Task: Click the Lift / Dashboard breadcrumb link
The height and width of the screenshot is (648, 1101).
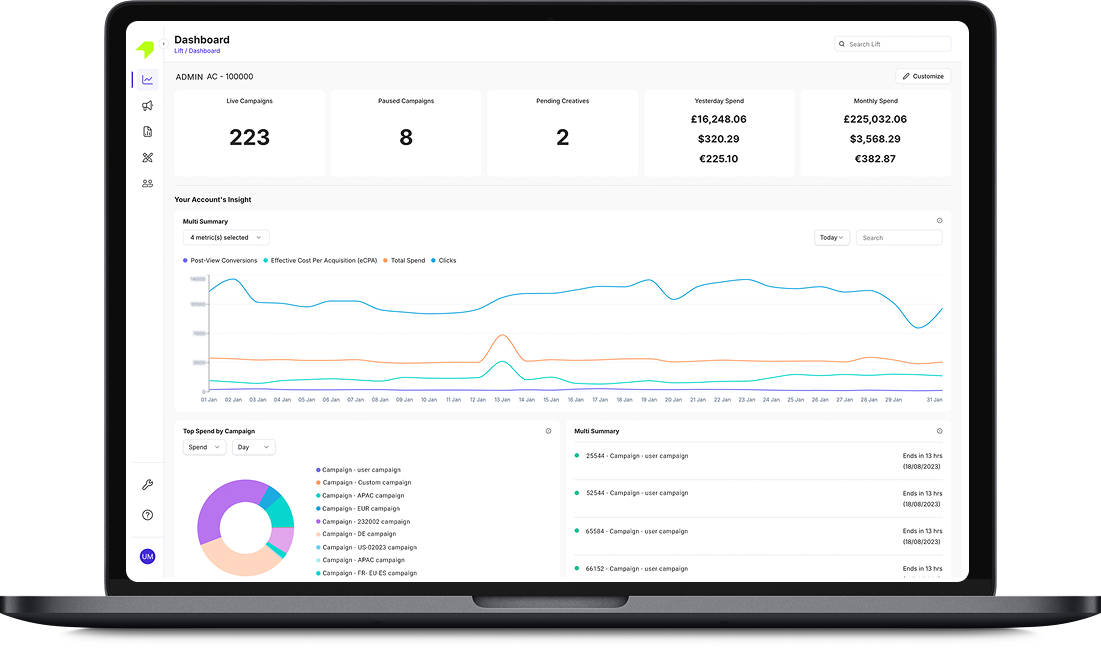Action: (197, 51)
